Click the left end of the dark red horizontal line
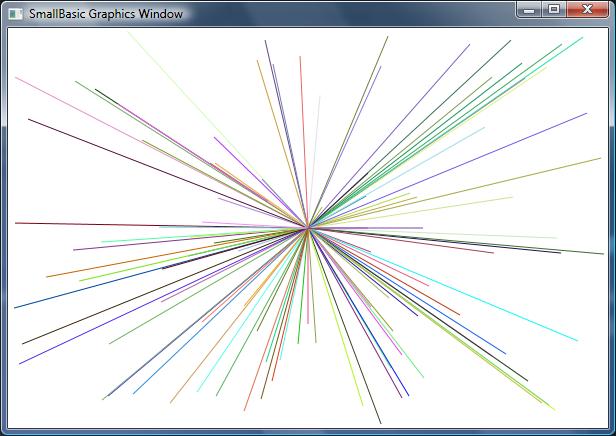616x436 pixels. point(16,223)
